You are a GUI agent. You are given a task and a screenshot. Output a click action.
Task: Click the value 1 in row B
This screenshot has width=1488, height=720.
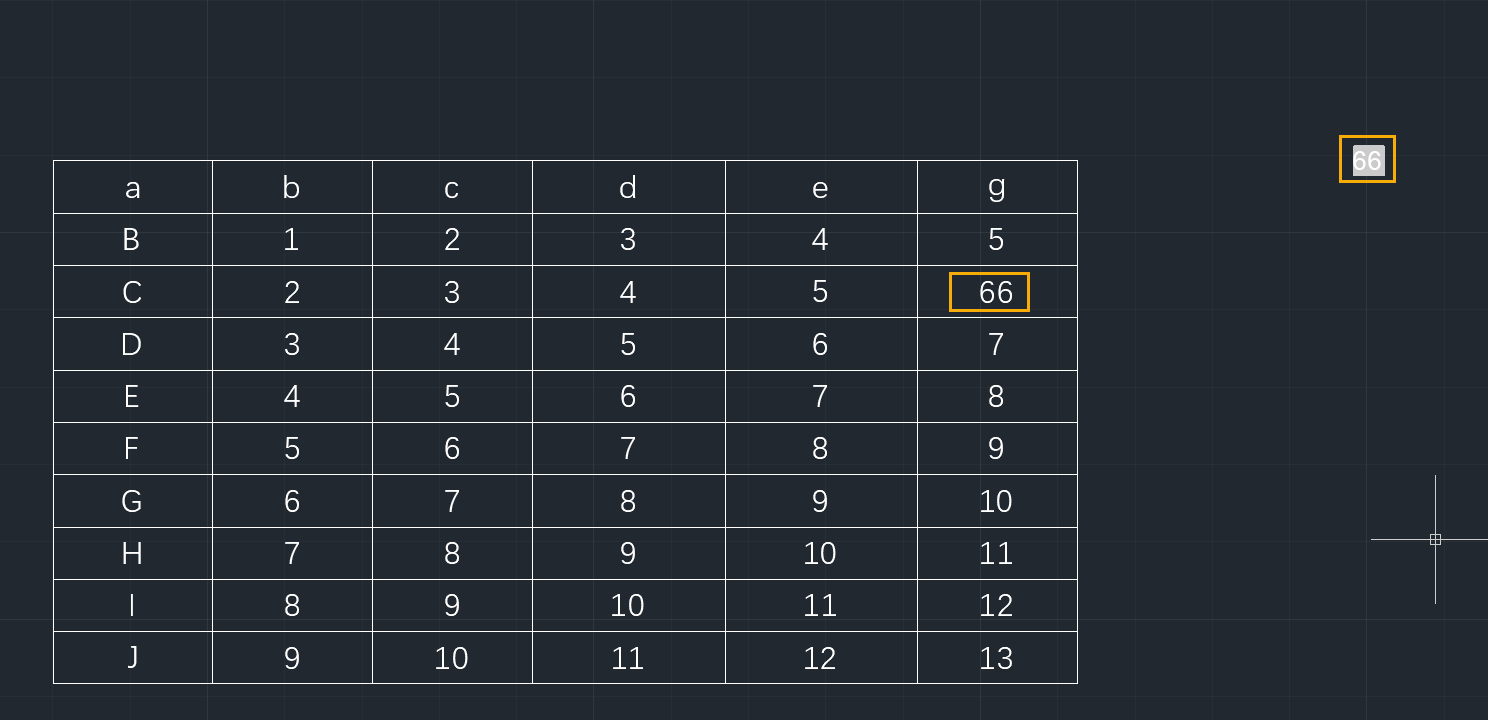pyautogui.click(x=292, y=240)
